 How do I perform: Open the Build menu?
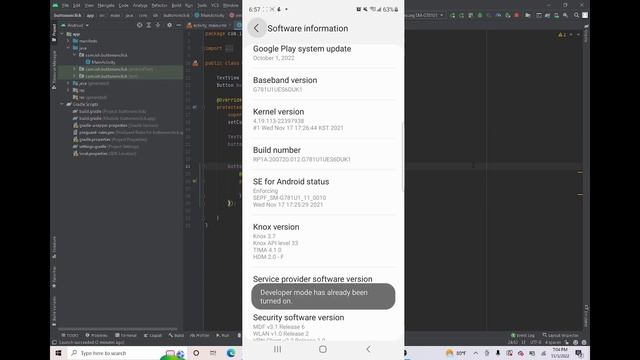pos(176,5)
